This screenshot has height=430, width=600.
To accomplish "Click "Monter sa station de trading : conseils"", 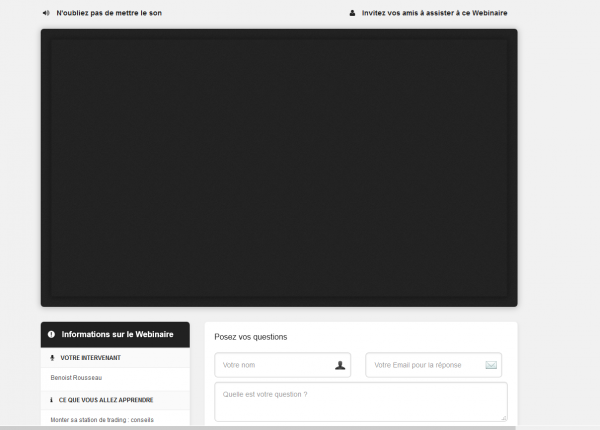I will pos(102,420).
